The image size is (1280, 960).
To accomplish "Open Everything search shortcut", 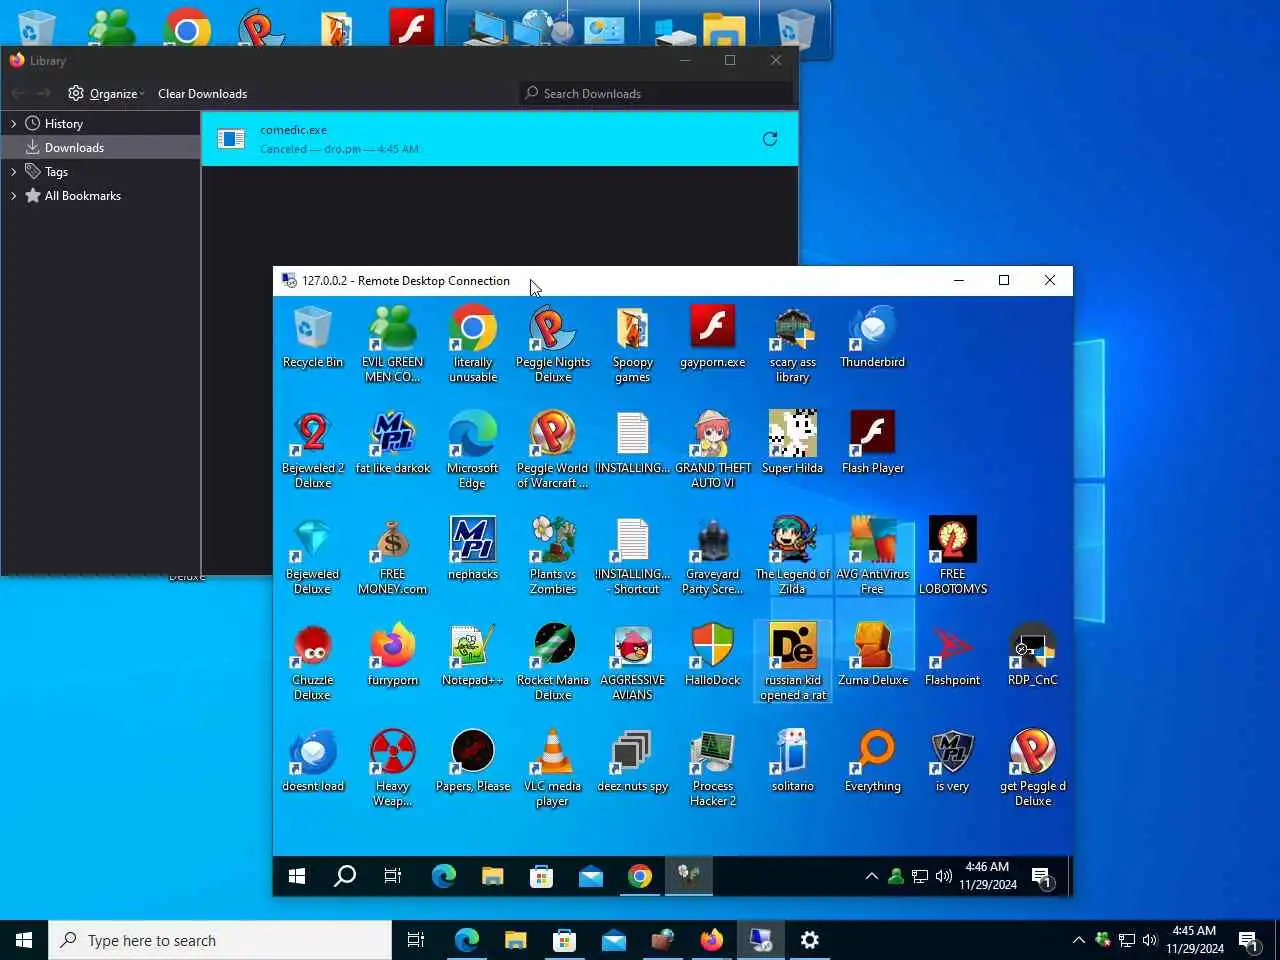I will [872, 760].
